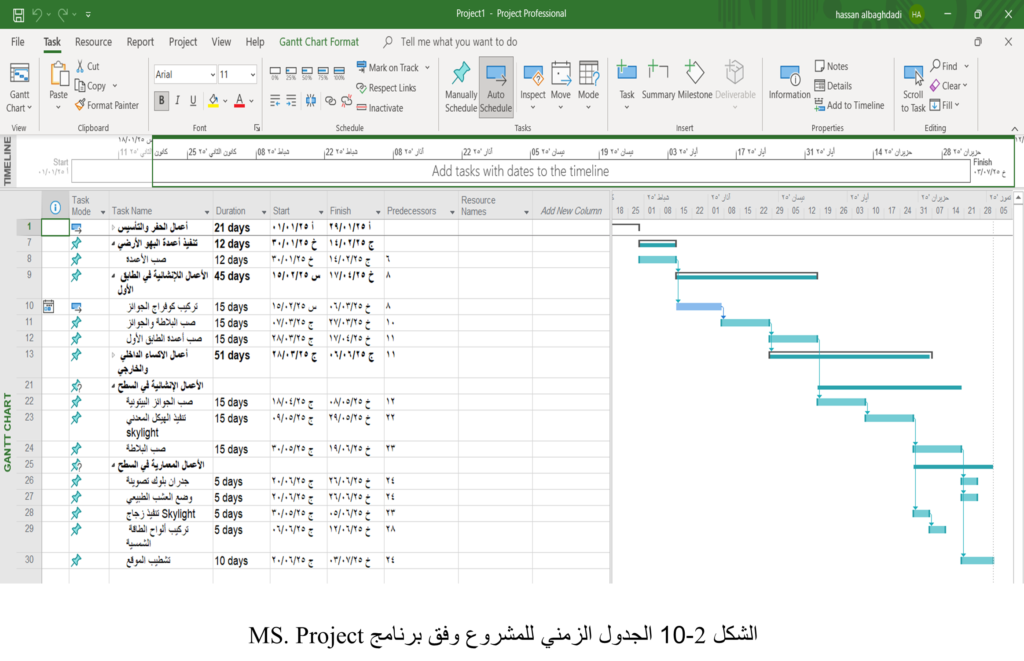This screenshot has width=1024, height=661.
Task: Click the Format Painter tool
Action: (x=106, y=105)
